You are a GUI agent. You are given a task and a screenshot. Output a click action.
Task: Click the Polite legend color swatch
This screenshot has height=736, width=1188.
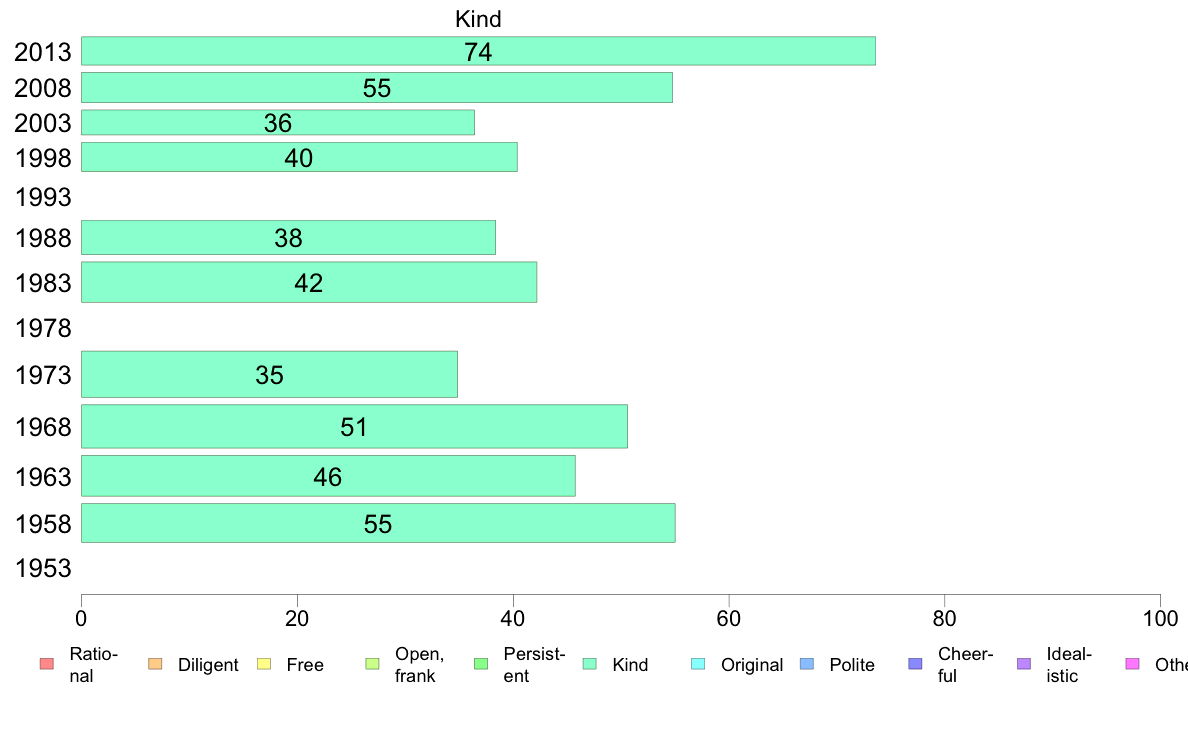tap(807, 664)
